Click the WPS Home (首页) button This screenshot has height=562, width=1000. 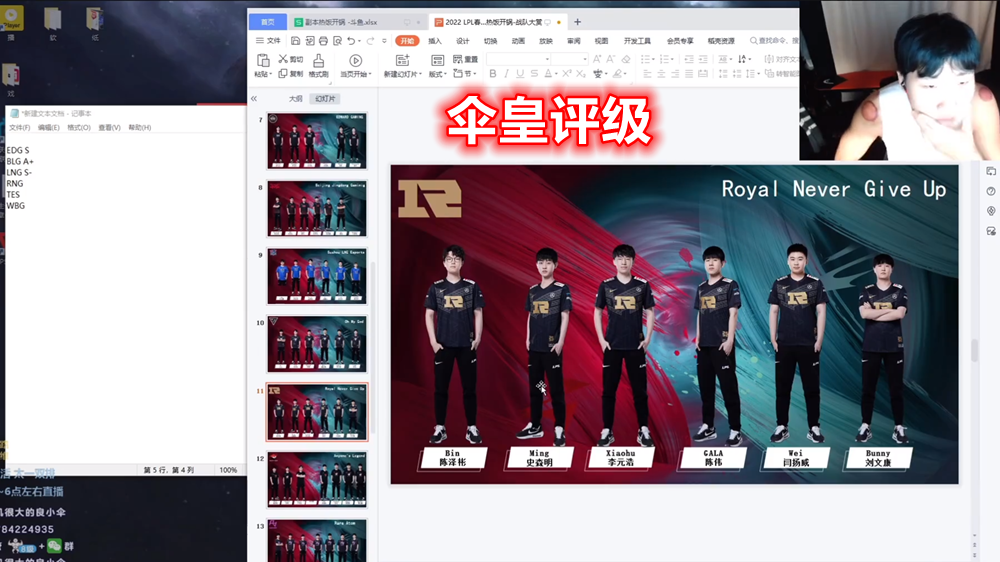pyautogui.click(x=267, y=22)
